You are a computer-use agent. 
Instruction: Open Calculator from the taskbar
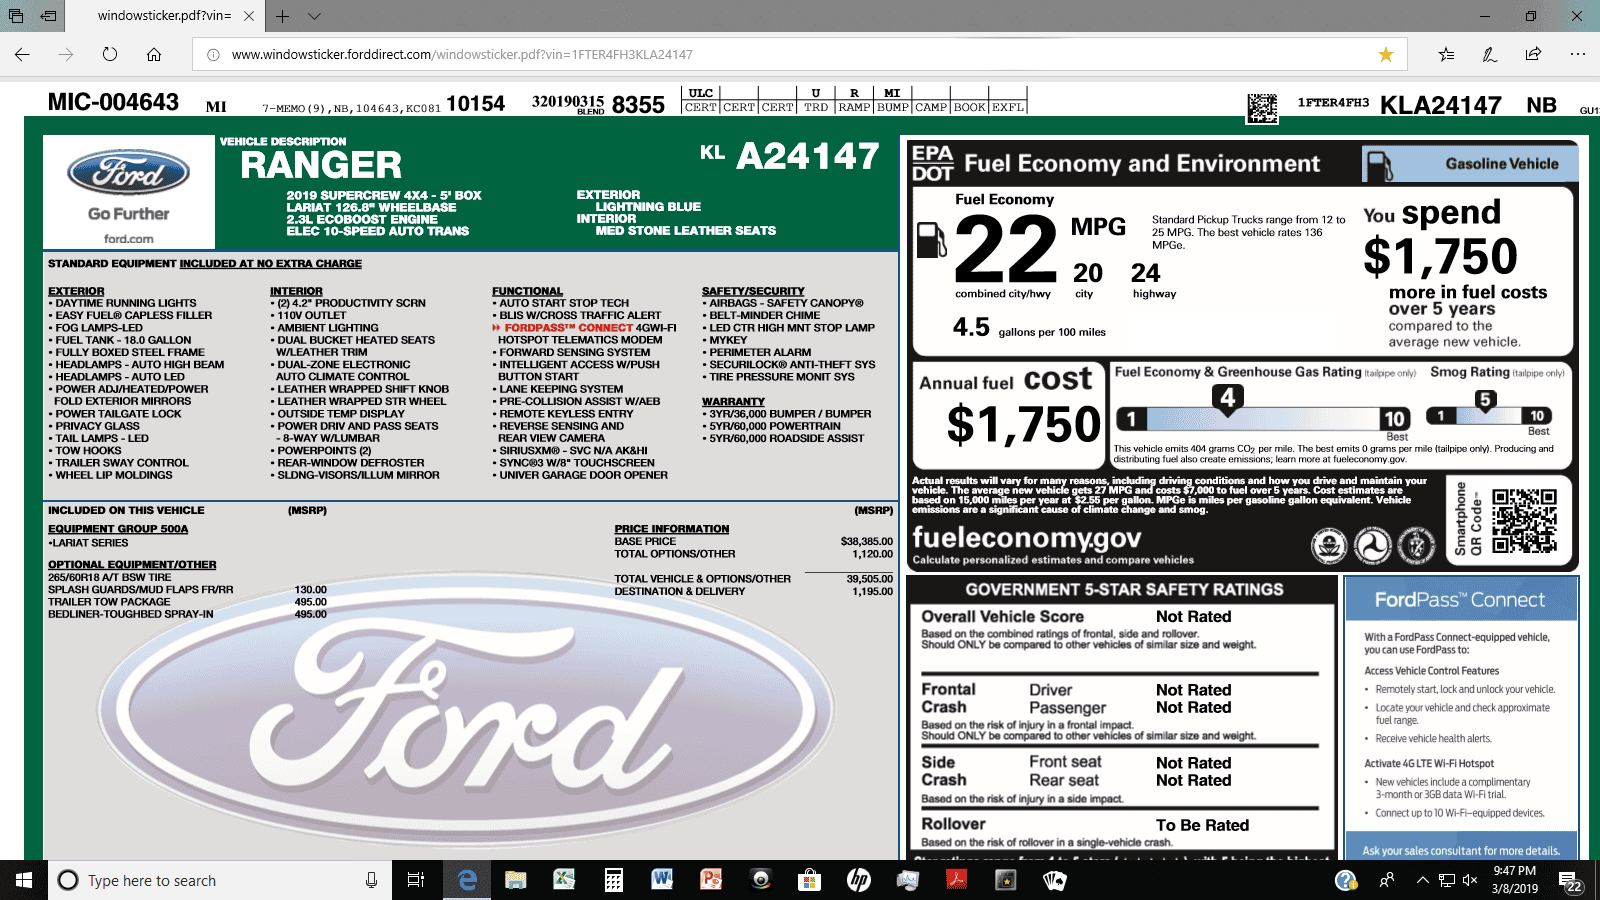[x=613, y=880]
